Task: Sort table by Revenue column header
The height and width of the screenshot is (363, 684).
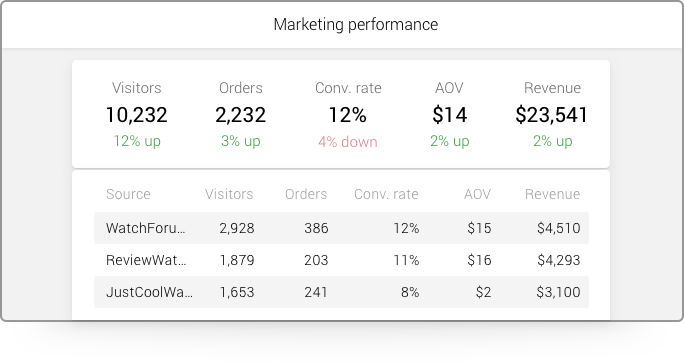Action: point(552,194)
